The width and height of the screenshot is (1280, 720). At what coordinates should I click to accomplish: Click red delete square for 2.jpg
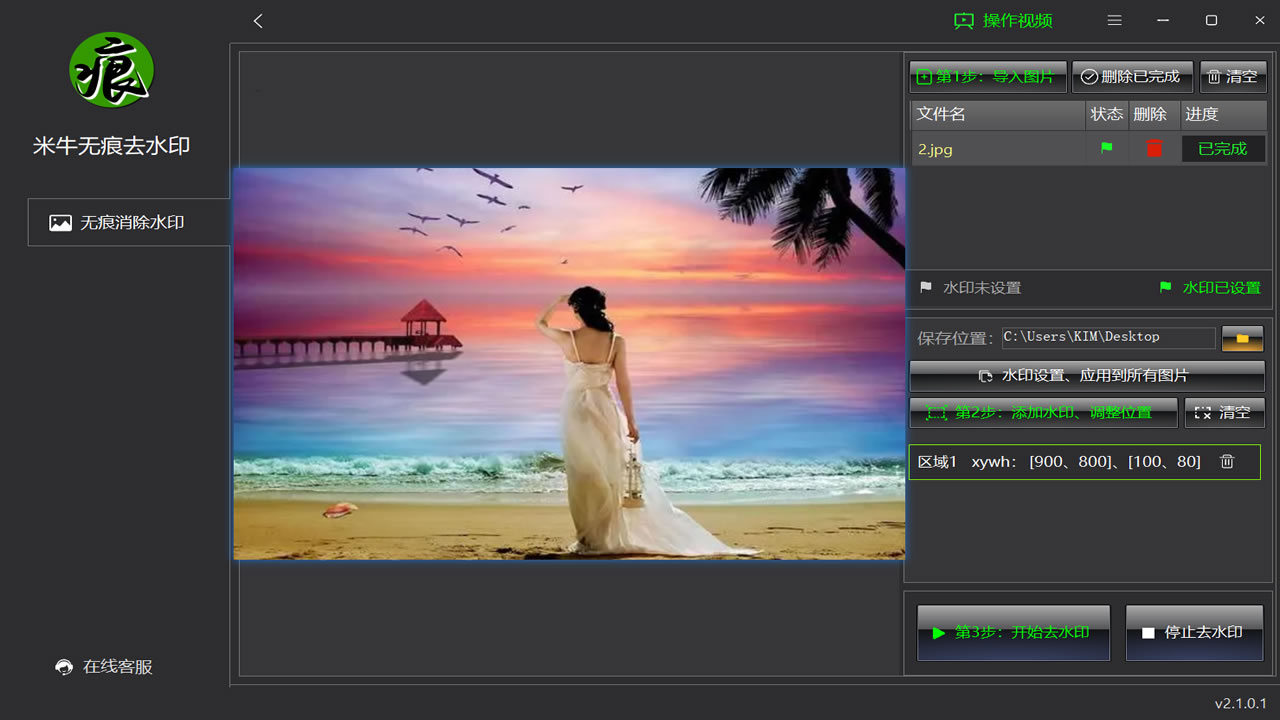[x=1154, y=149]
